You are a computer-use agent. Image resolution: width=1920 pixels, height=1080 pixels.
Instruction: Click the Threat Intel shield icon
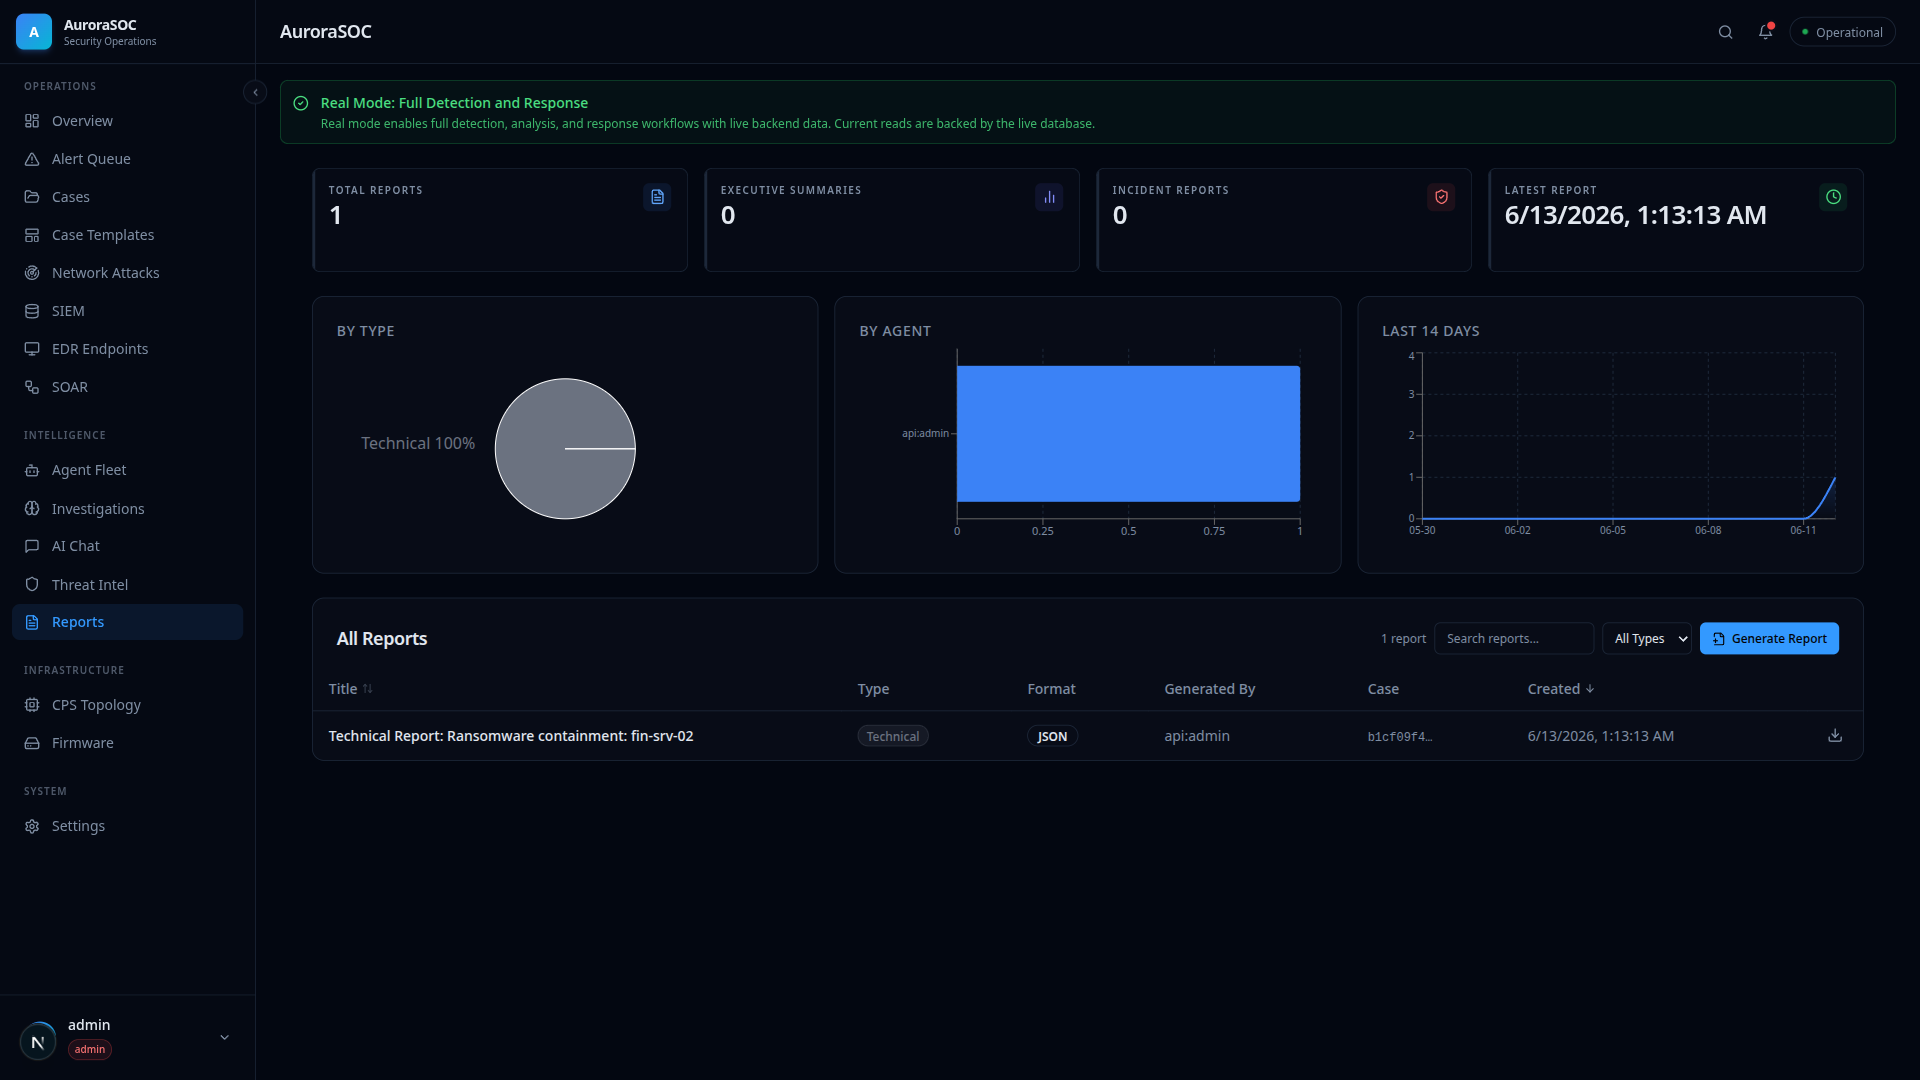[32, 584]
